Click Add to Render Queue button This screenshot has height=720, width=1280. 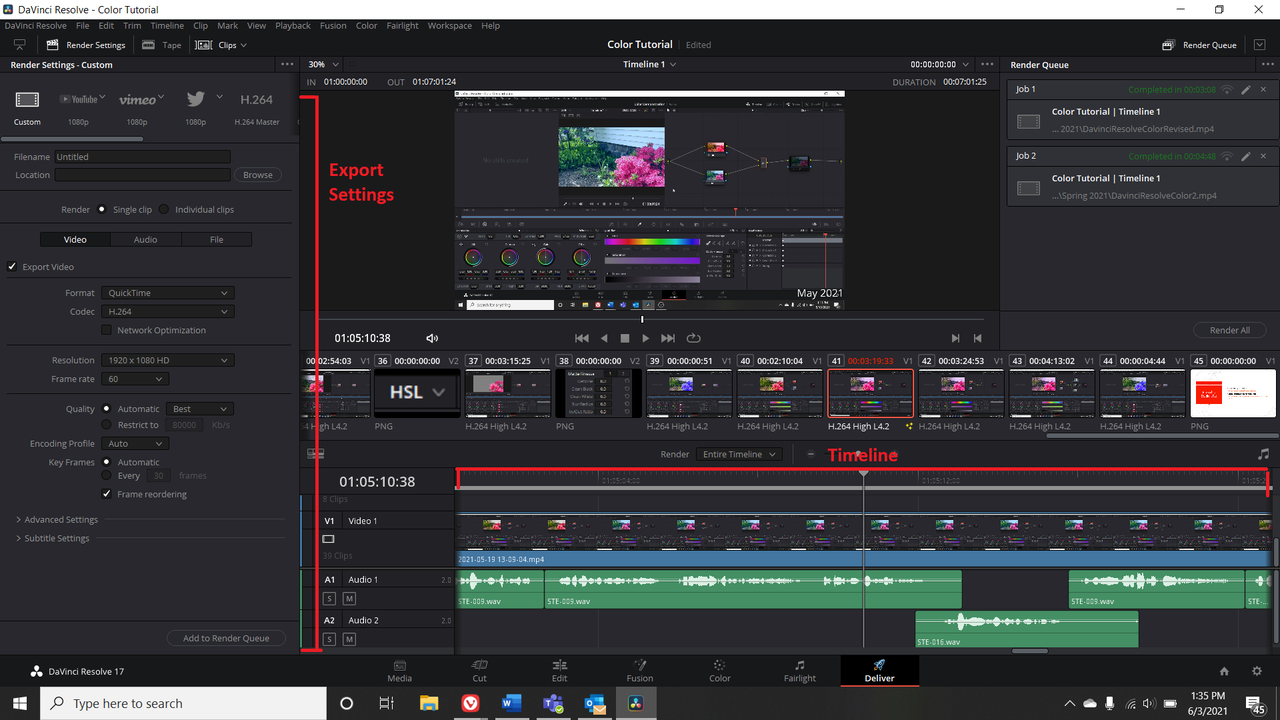[226, 638]
